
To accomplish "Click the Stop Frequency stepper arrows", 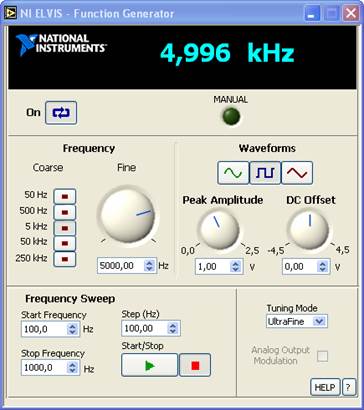I will click(72, 368).
